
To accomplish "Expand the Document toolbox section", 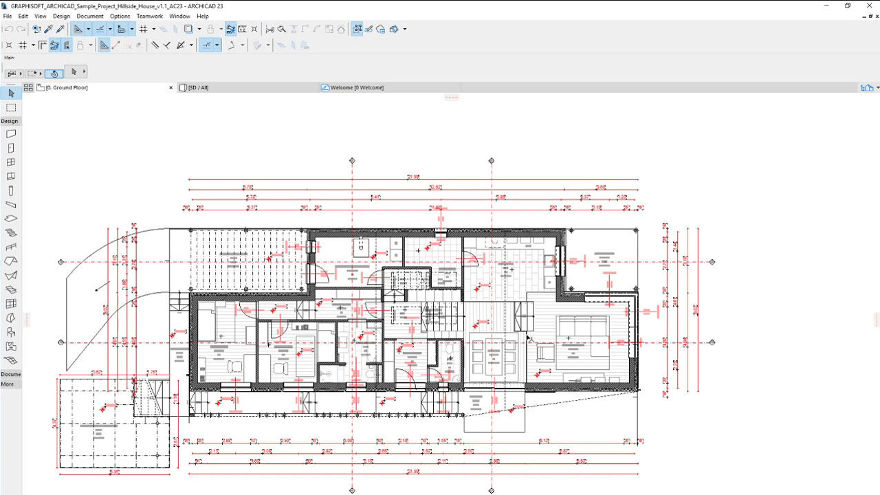I will (x=10, y=374).
